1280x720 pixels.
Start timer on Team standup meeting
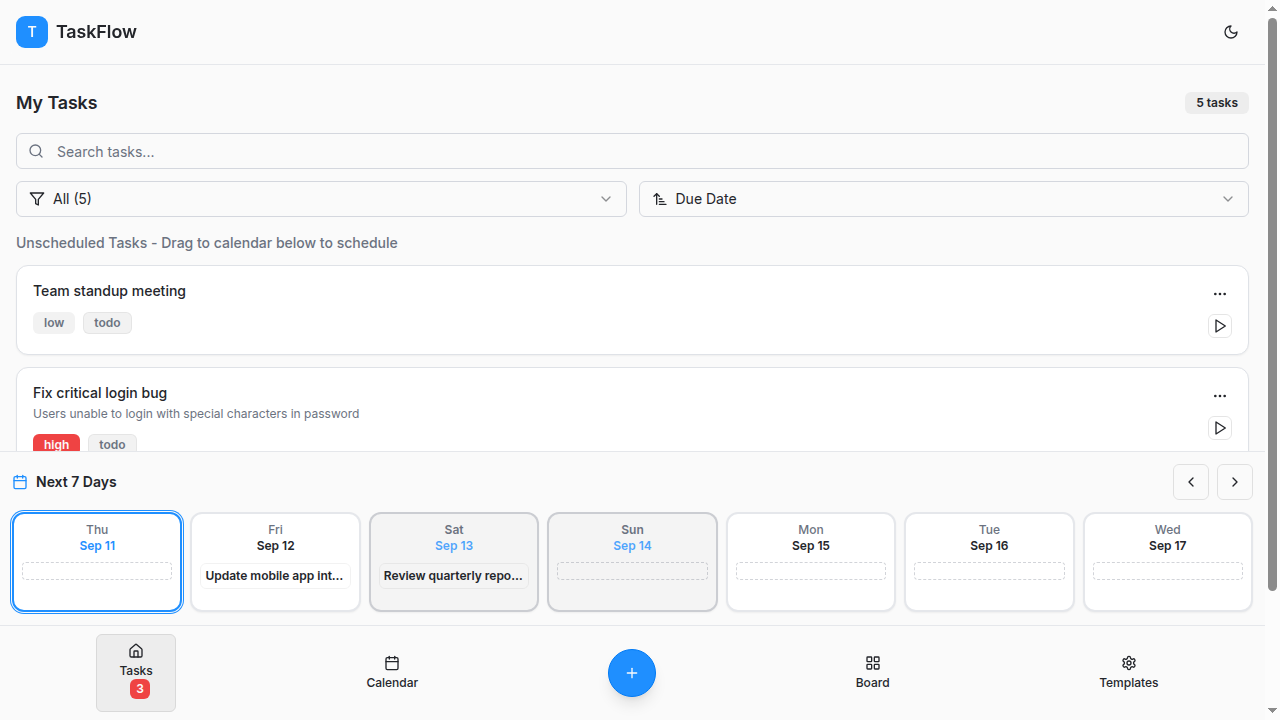[1219, 326]
